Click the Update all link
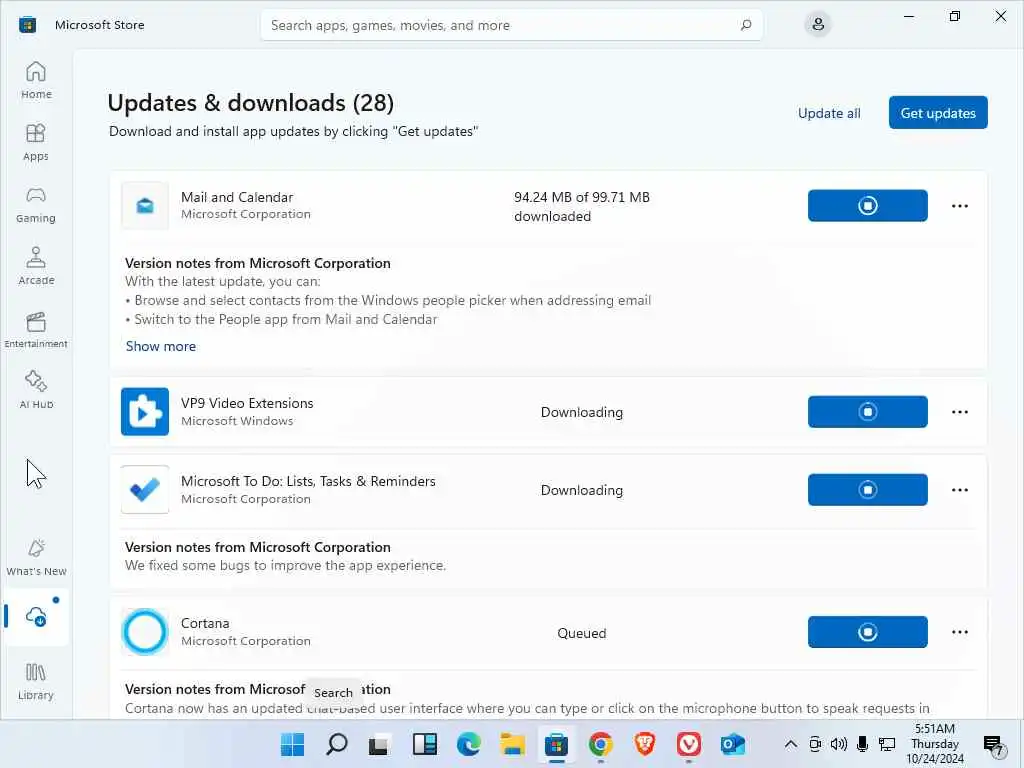 pos(829,113)
